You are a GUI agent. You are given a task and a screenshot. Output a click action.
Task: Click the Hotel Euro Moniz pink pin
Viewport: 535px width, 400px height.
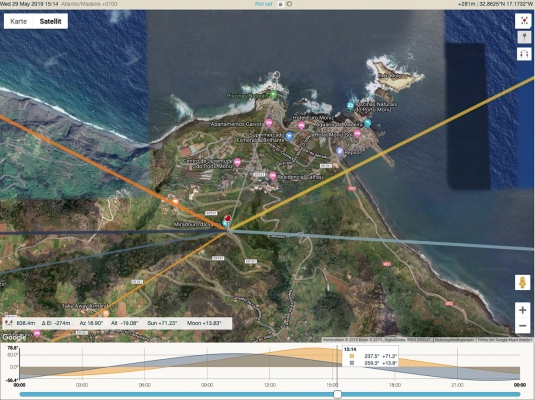301,126
